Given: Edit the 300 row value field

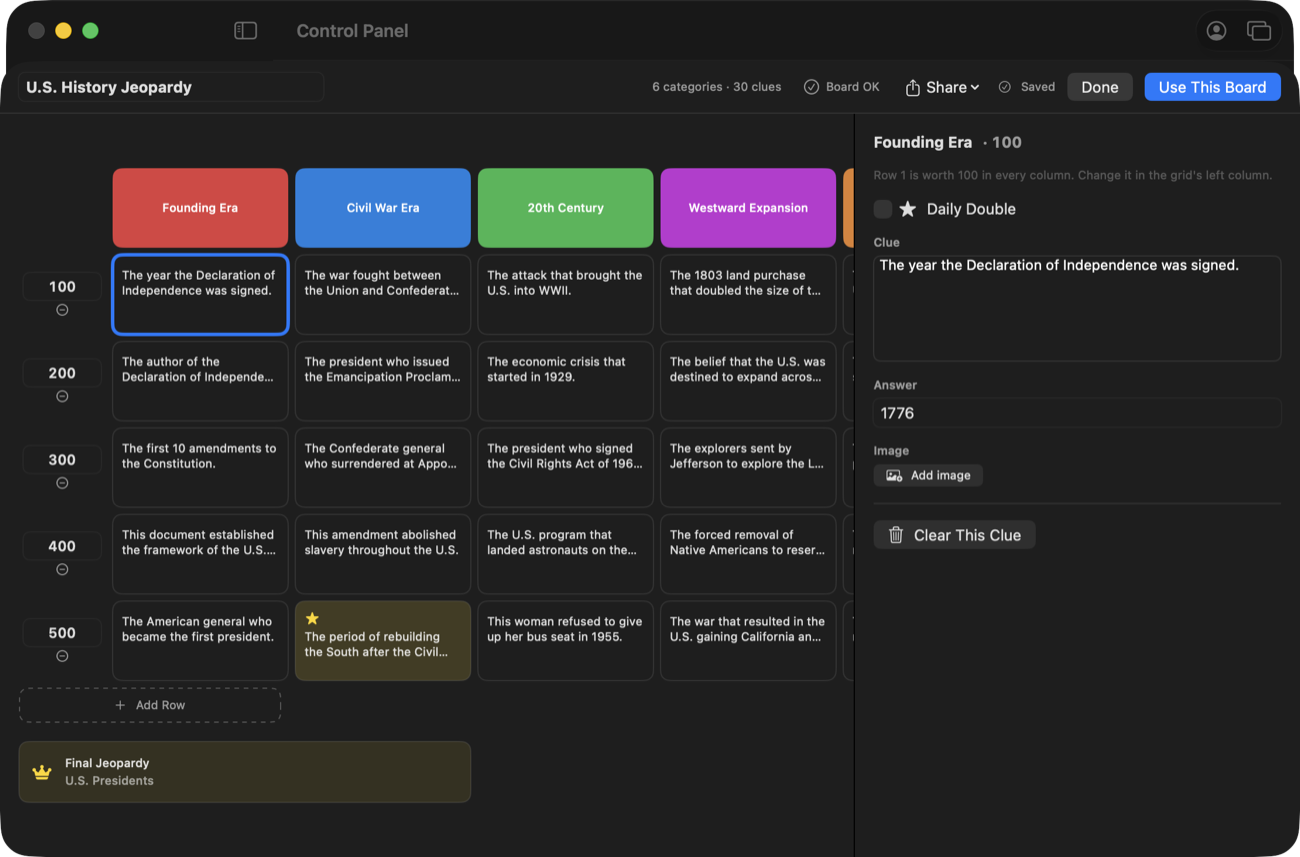Looking at the screenshot, I should pyautogui.click(x=62, y=460).
